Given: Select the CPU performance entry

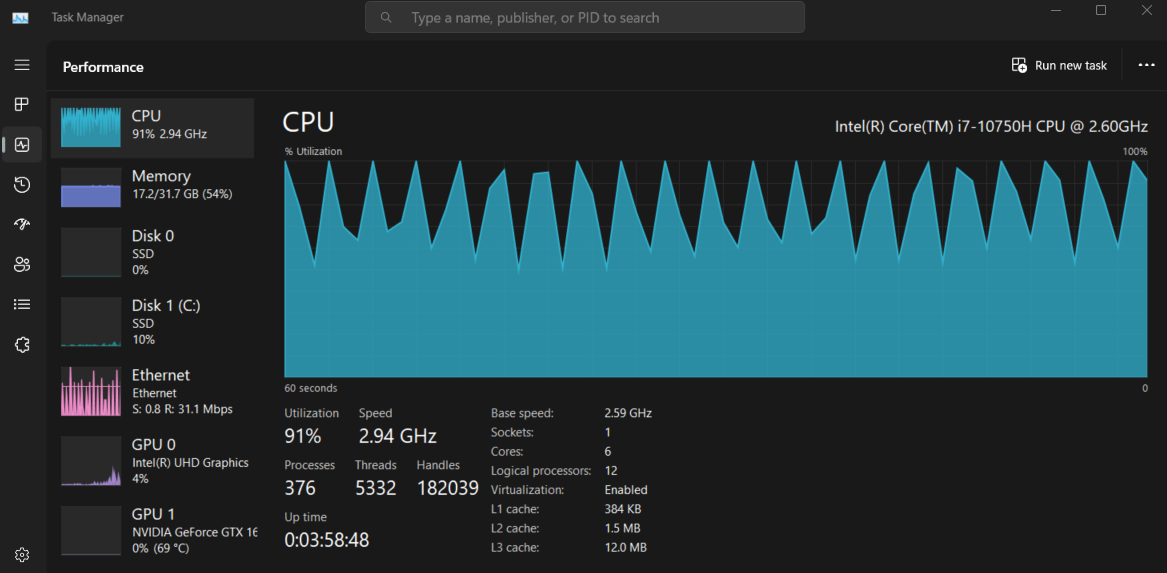Looking at the screenshot, I should tap(152, 127).
